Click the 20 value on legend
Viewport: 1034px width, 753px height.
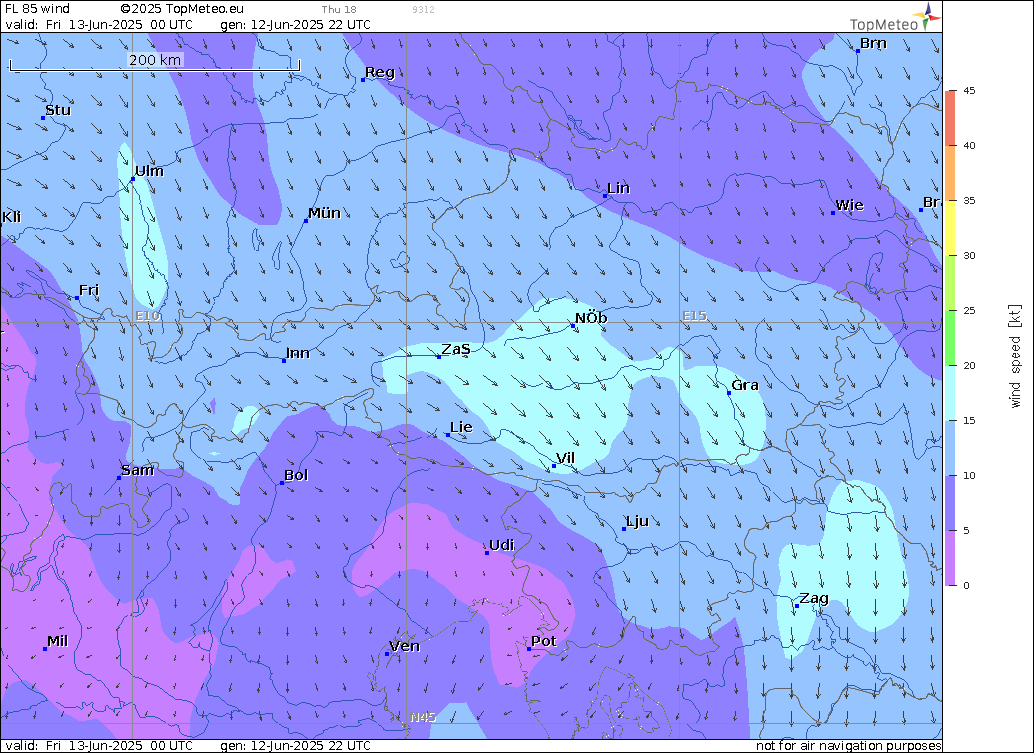tap(969, 366)
